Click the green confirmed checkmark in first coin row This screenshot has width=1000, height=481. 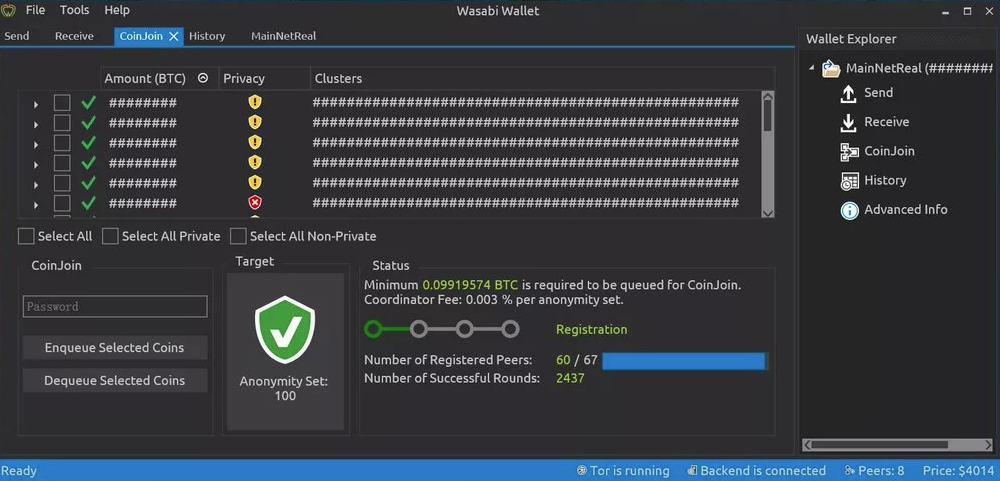89,102
